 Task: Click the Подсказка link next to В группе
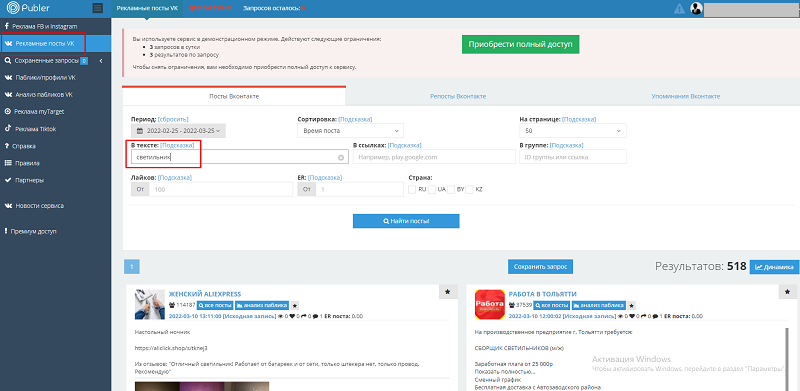[566, 145]
